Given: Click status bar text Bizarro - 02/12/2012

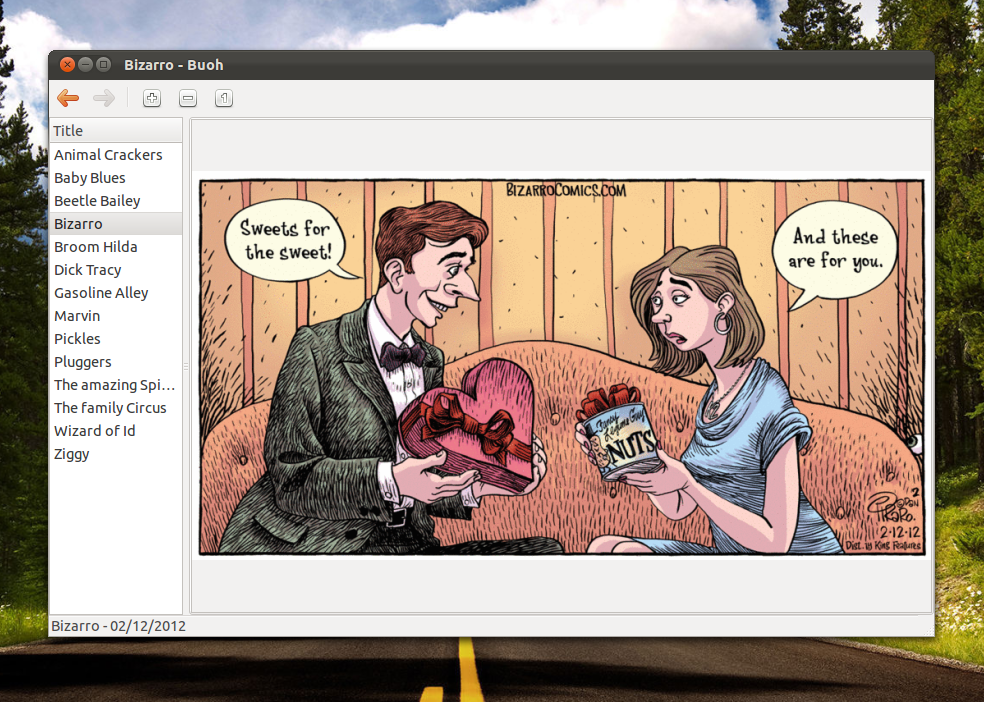Looking at the screenshot, I should [x=119, y=626].
